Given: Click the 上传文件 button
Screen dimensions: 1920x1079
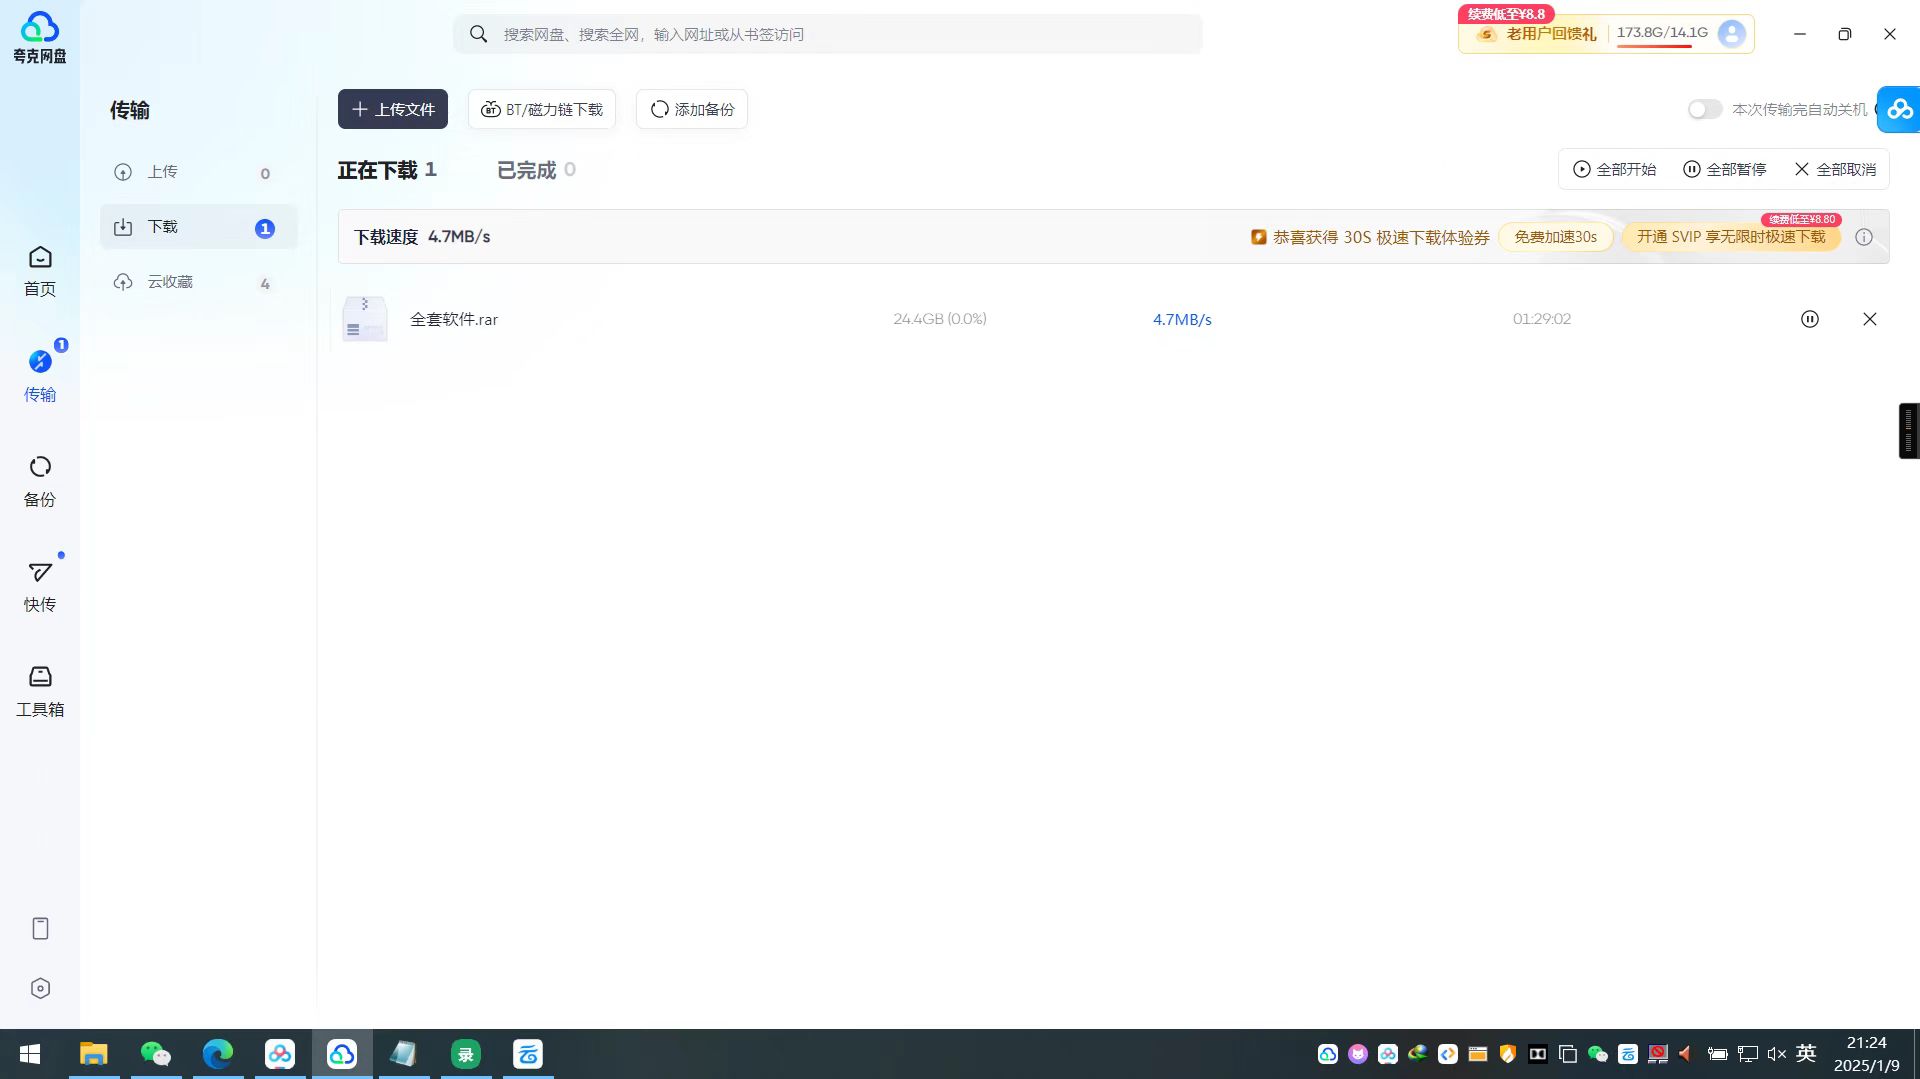Looking at the screenshot, I should click(x=393, y=109).
